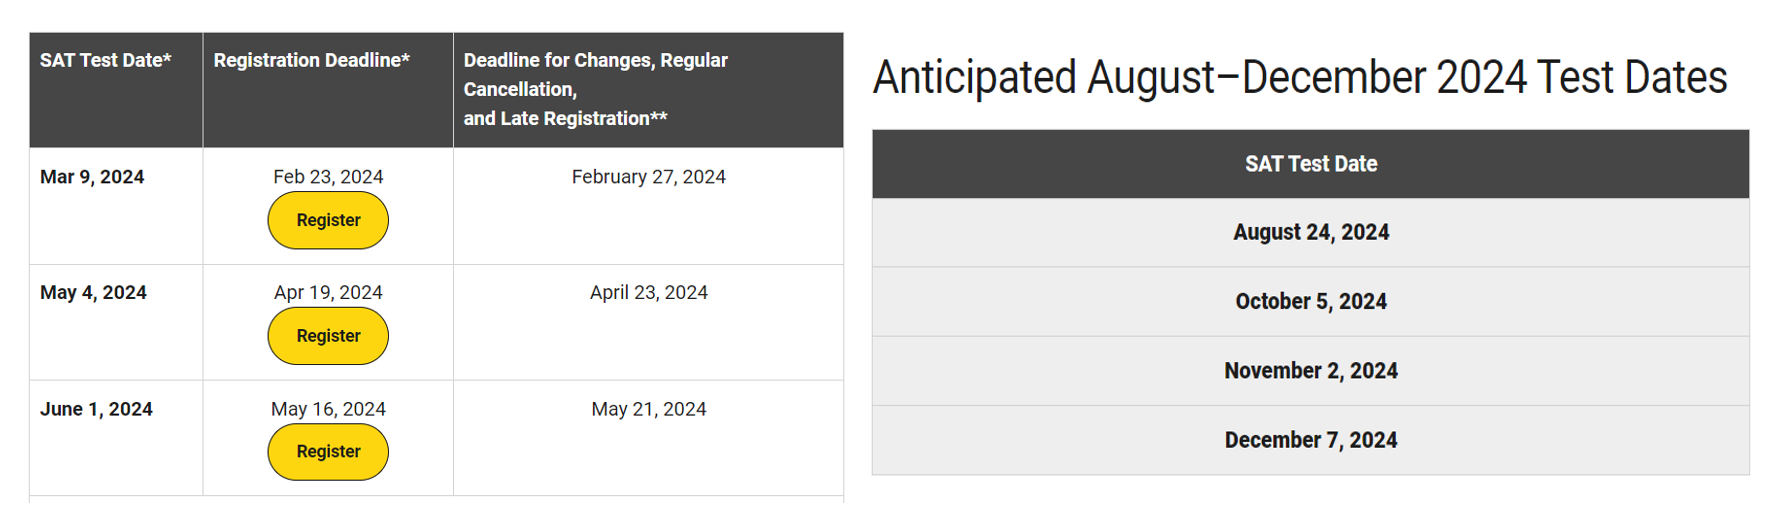Click Register for the Mar 9, 2024 test
This screenshot has width=1786, height=512.
click(328, 220)
